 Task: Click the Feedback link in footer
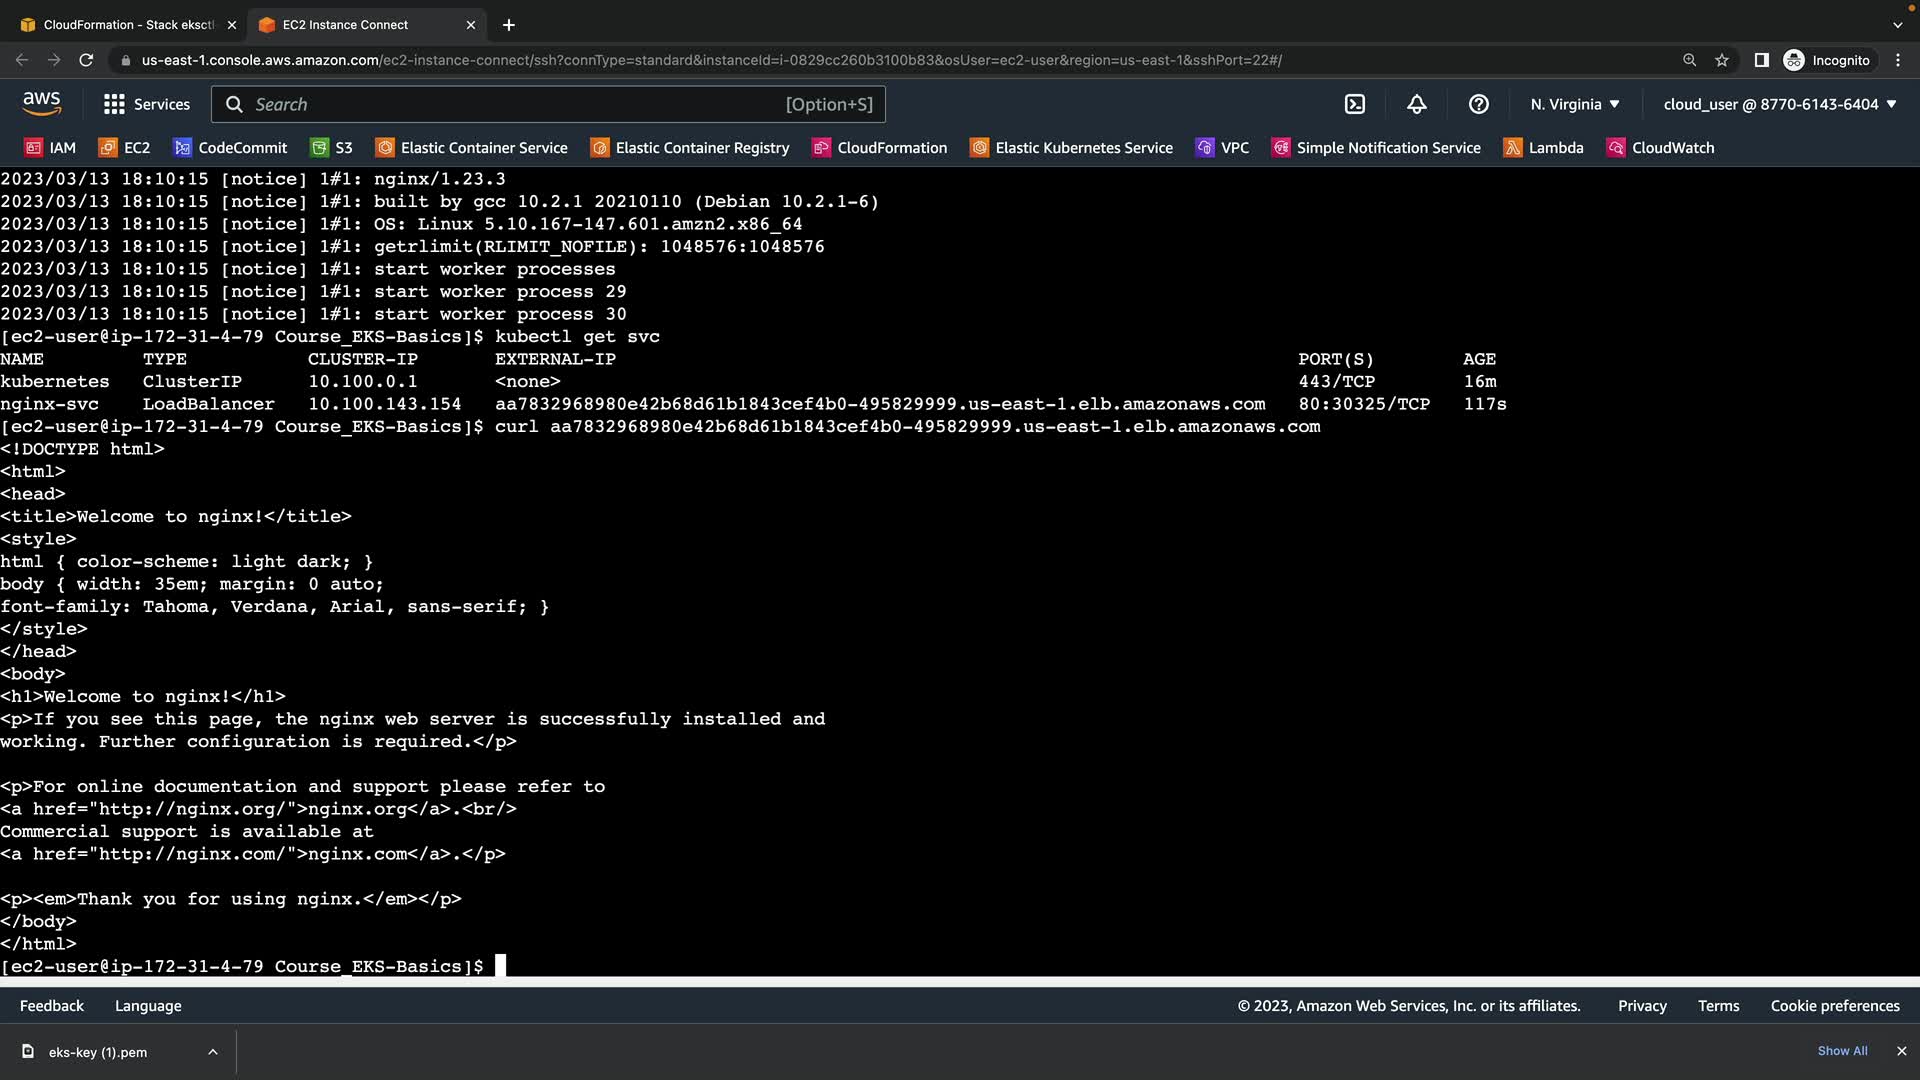tap(52, 1006)
